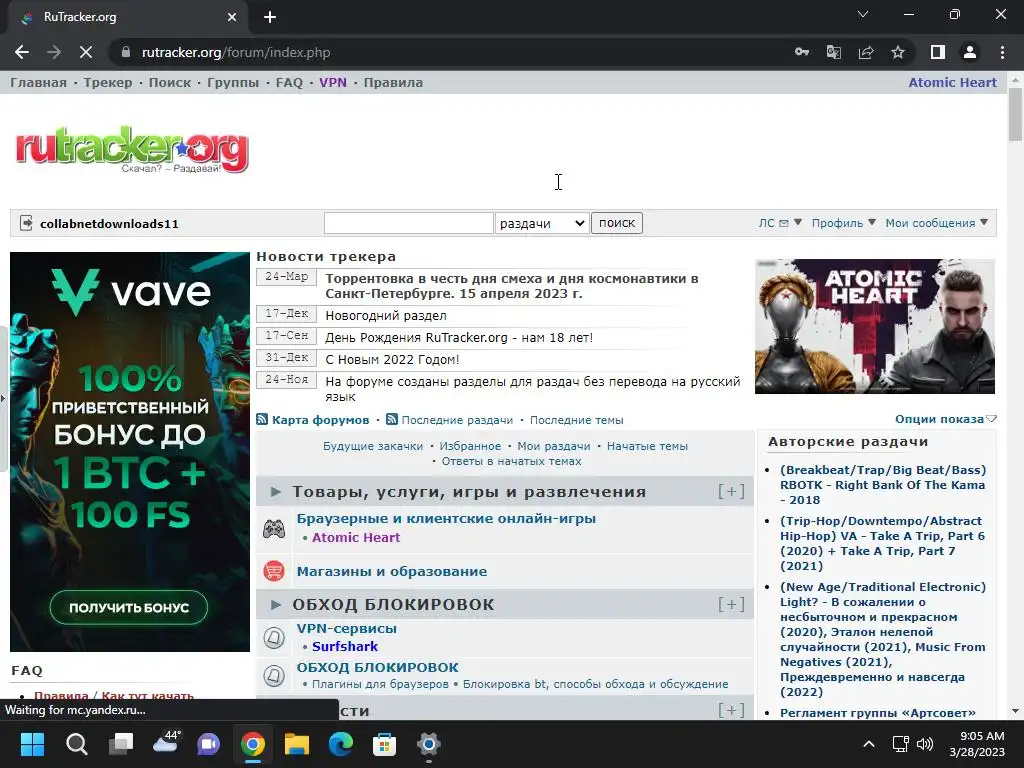Click ПОЛУЧИТЬ БОНУС on the vave banner
Image resolution: width=1024 pixels, height=768 pixels.
point(129,607)
